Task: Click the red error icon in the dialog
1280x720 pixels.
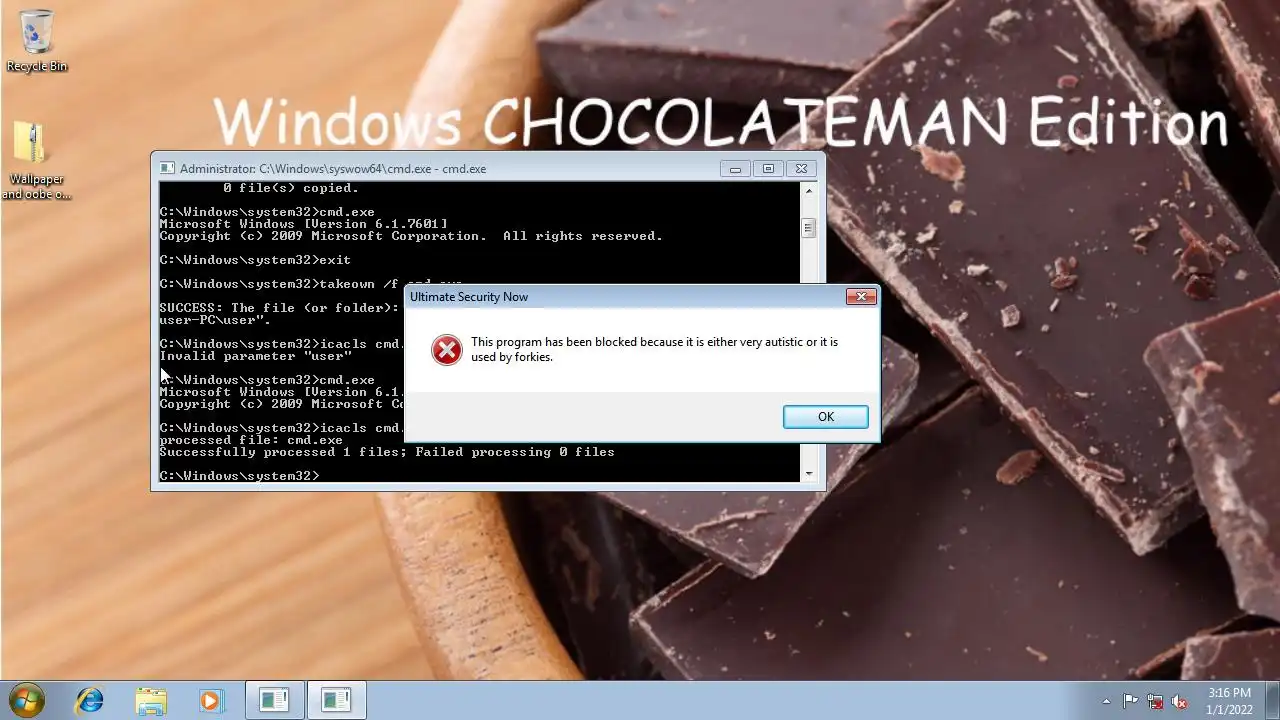Action: pos(446,350)
